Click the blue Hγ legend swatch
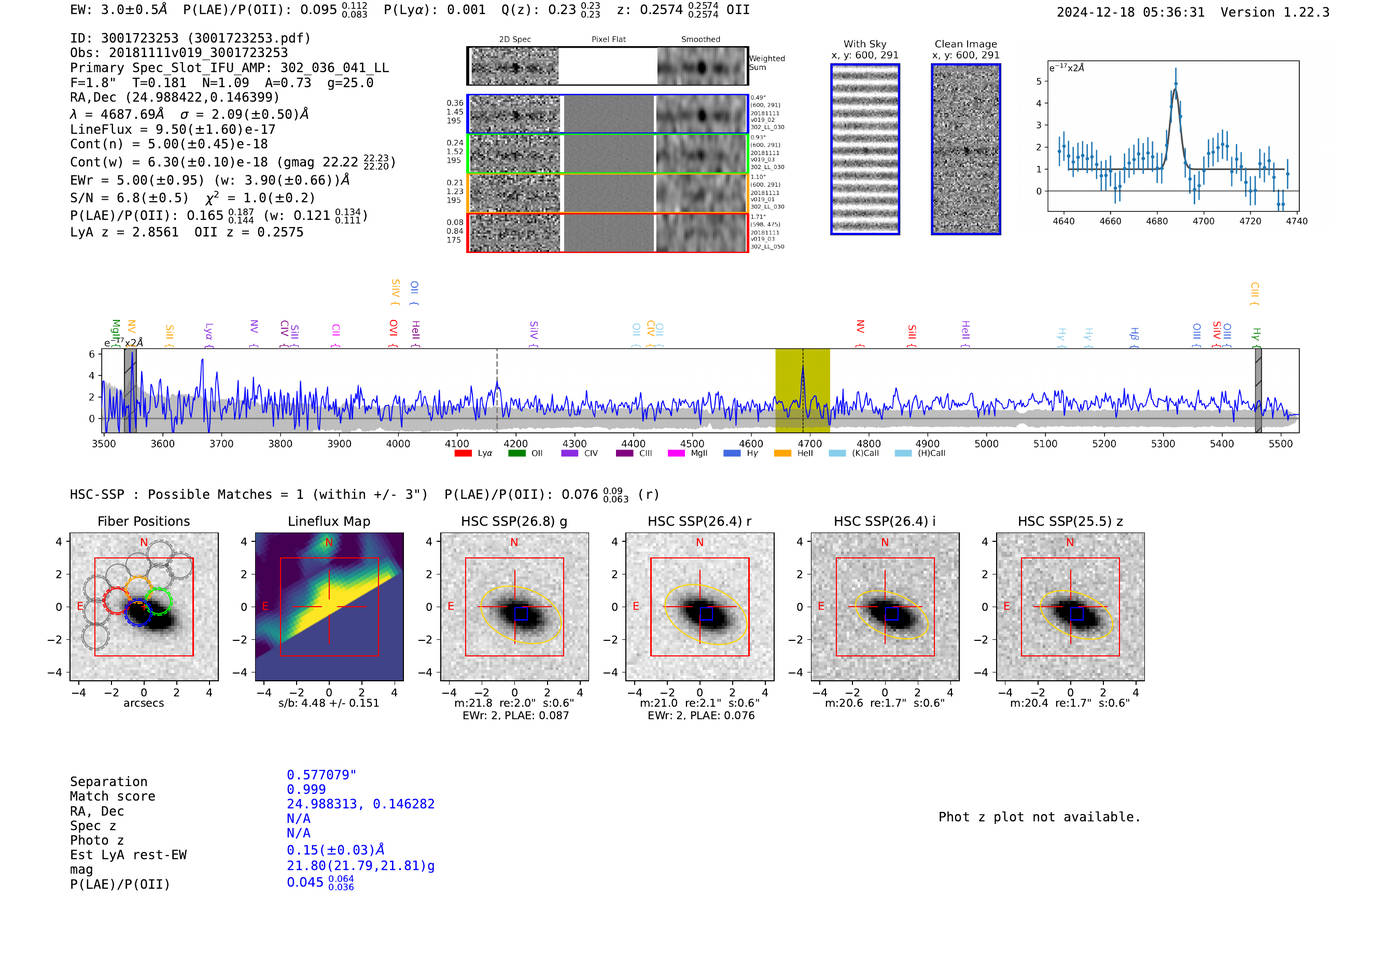This screenshot has height=953, width=1400. tap(733, 453)
